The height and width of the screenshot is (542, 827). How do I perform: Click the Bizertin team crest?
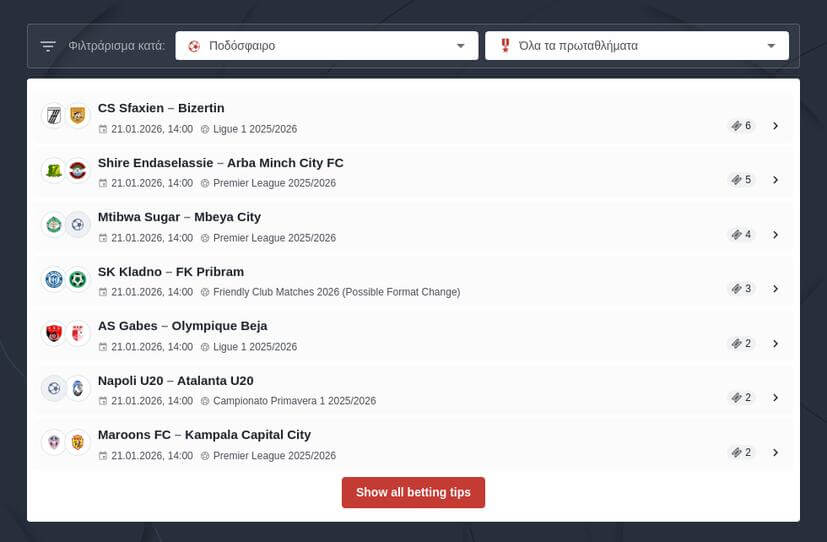[x=78, y=116]
